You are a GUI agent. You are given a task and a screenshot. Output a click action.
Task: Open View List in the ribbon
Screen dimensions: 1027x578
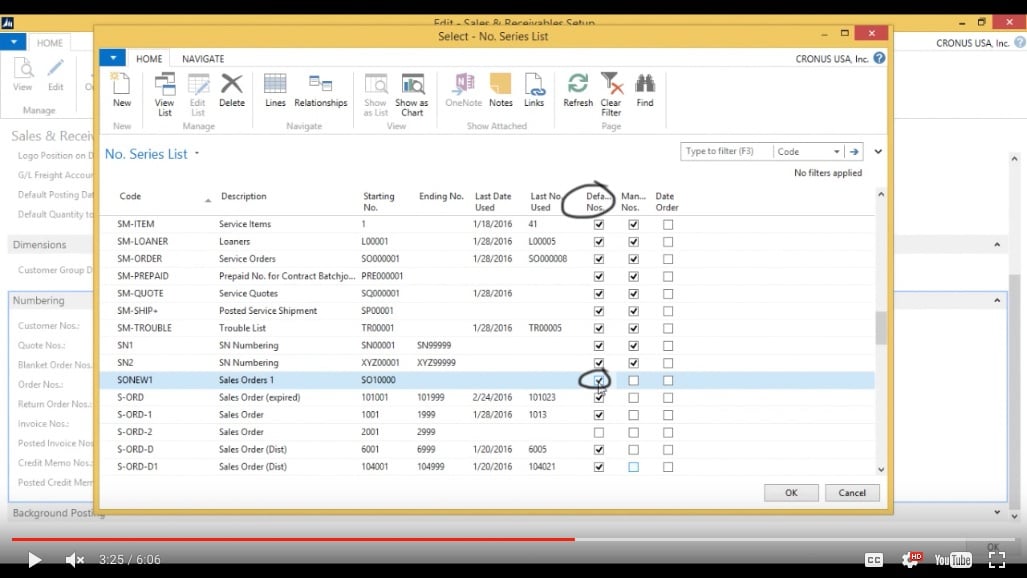[x=164, y=94]
